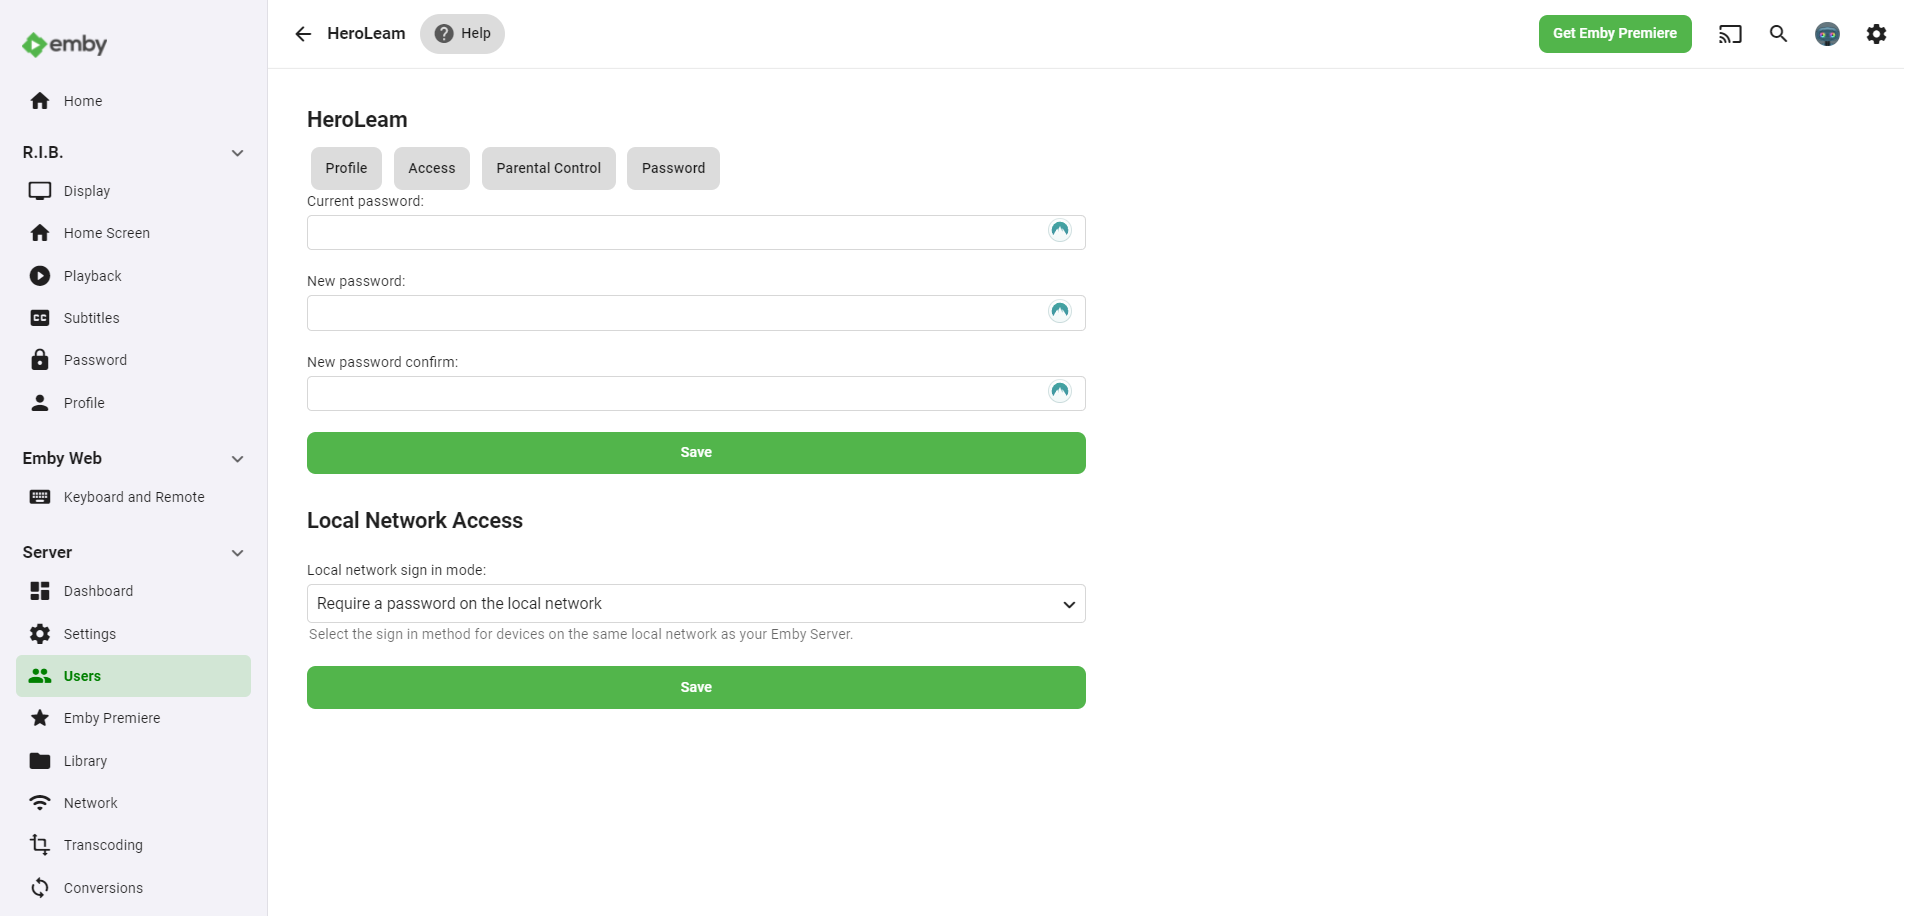The height and width of the screenshot is (916, 1920).
Task: Open Display settings in sidebar
Action: click(x=133, y=191)
